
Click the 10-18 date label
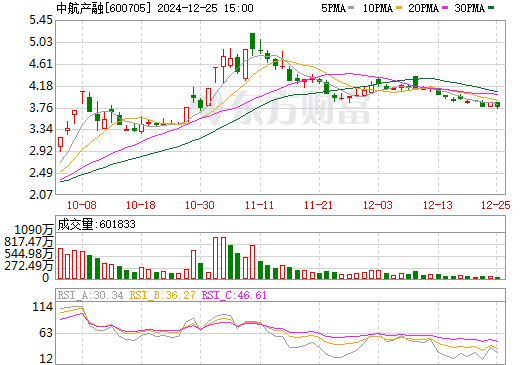click(141, 205)
